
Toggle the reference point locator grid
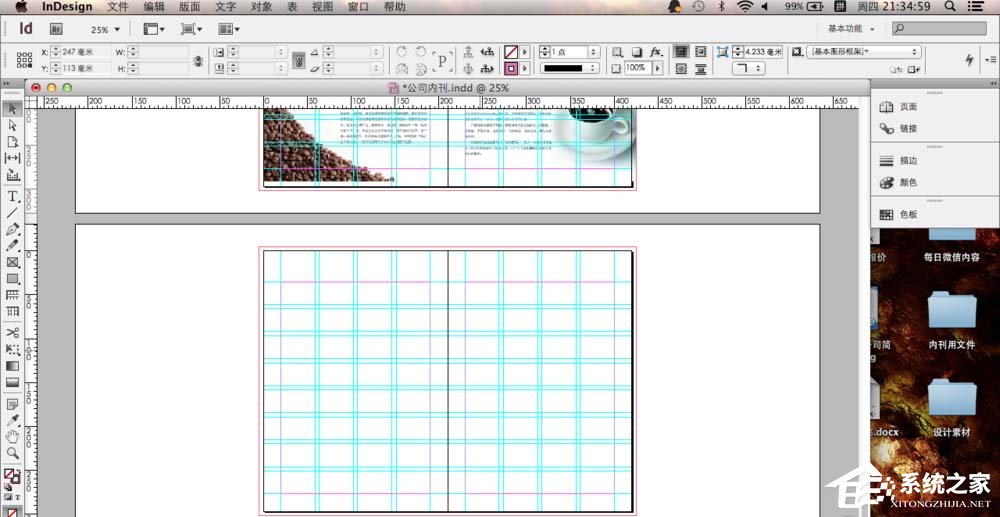pos(24,60)
